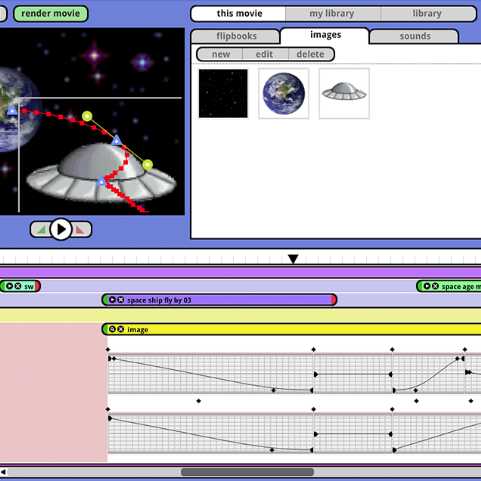Click the render movie button
The image size is (481, 481).
point(51,14)
